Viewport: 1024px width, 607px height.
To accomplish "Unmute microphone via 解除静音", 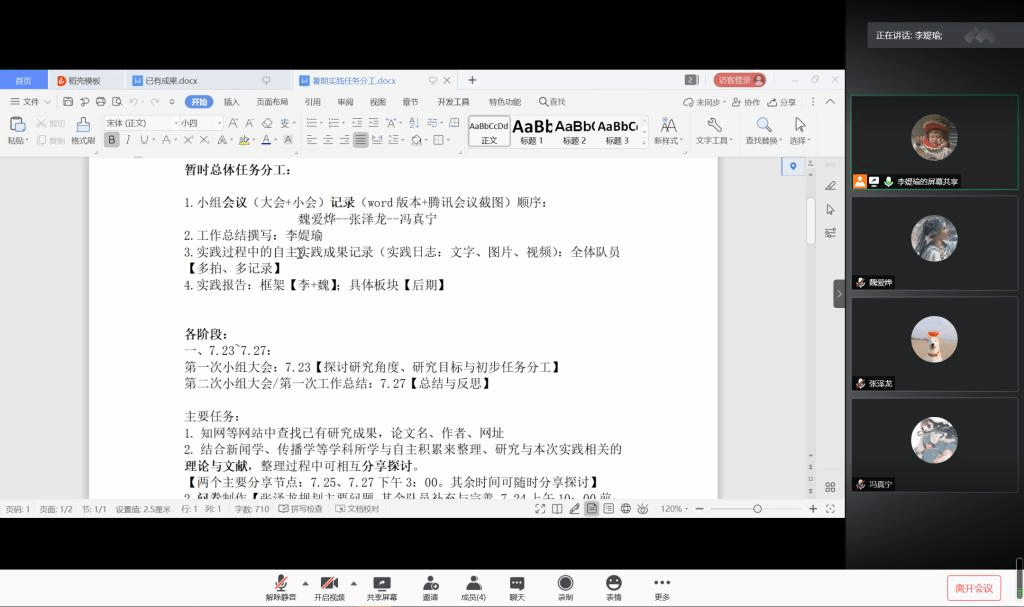I will [x=281, y=584].
